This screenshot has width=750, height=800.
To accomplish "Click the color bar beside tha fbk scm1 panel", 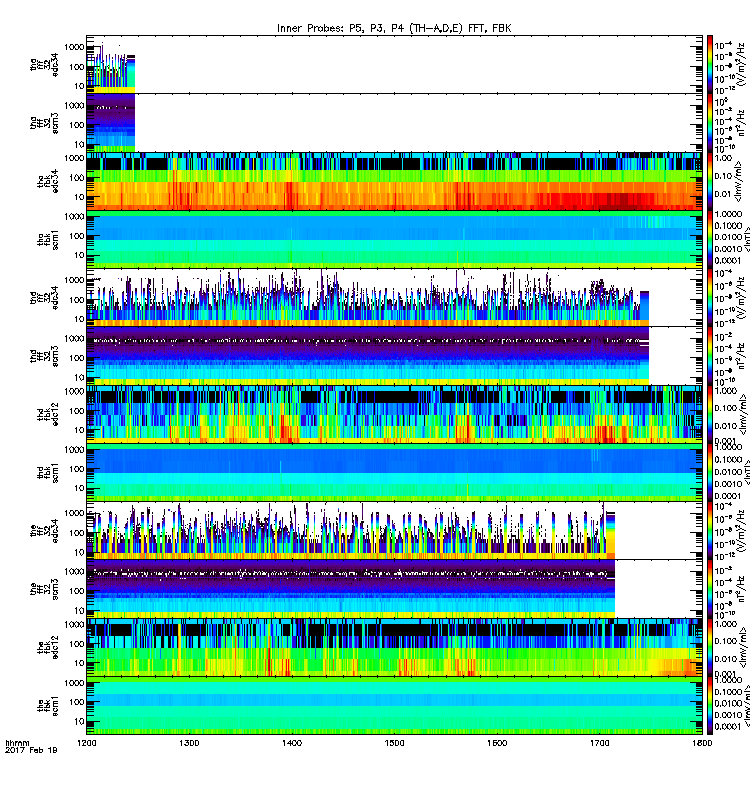I will click(x=710, y=239).
